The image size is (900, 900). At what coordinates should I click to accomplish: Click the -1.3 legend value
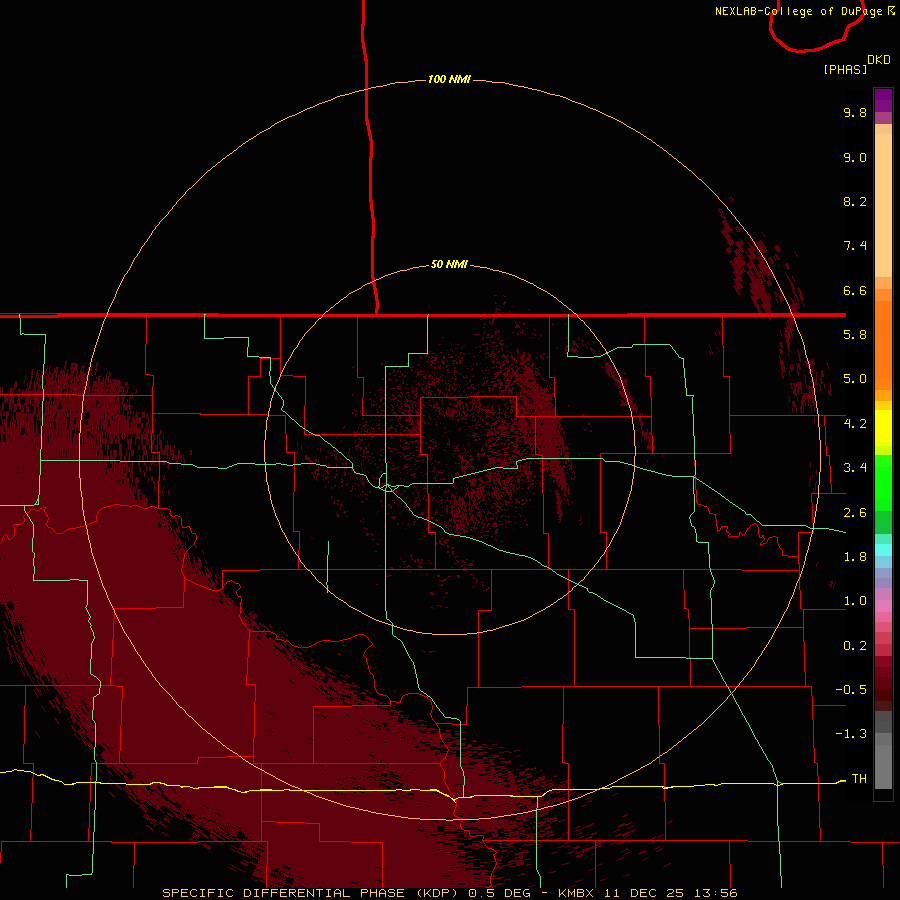pos(851,734)
